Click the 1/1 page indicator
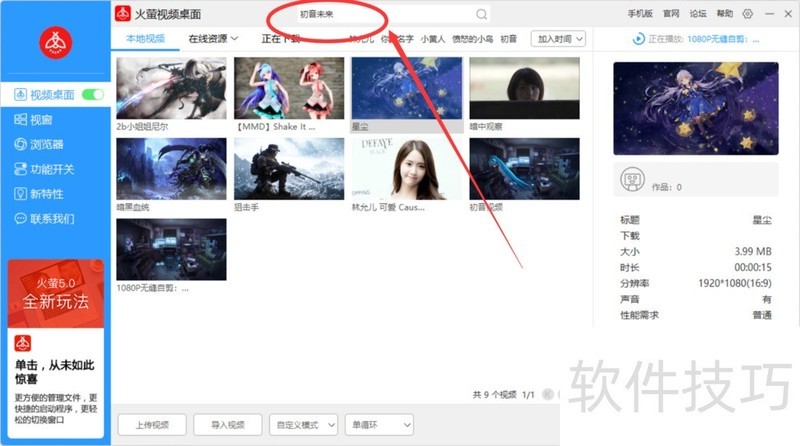The image size is (800, 446). click(528, 394)
